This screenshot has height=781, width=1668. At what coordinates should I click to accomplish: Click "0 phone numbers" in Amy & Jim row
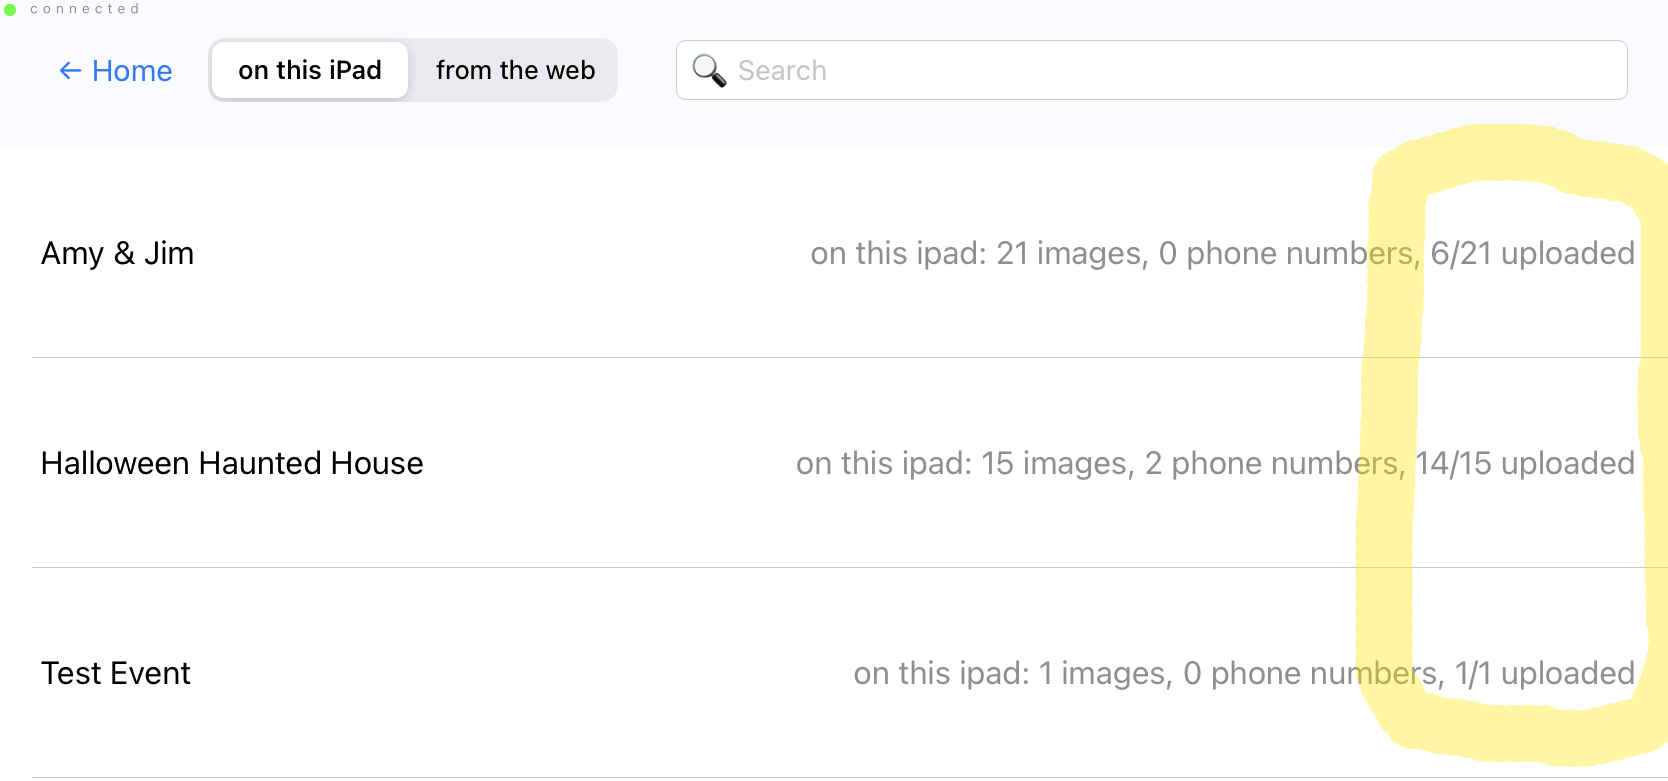tap(1287, 254)
